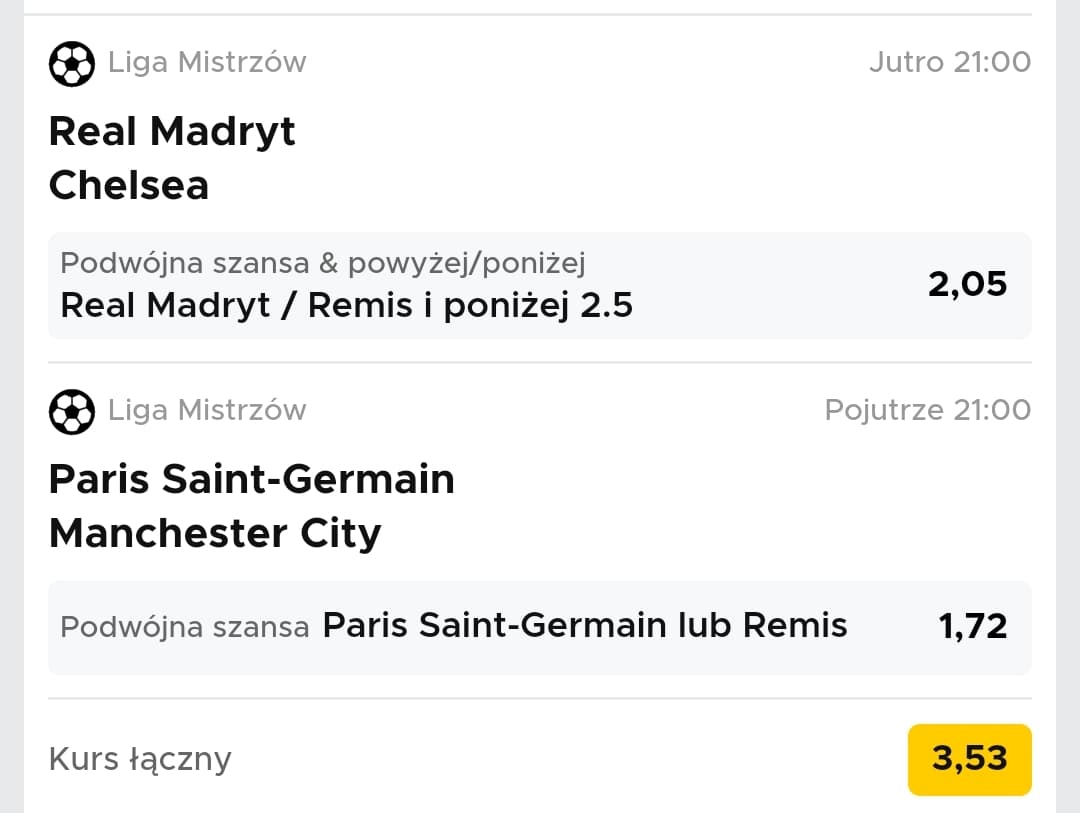The height and width of the screenshot is (813, 1080).
Task: Open the Liga Mistrzów label above Real Madryt
Action: (x=207, y=62)
